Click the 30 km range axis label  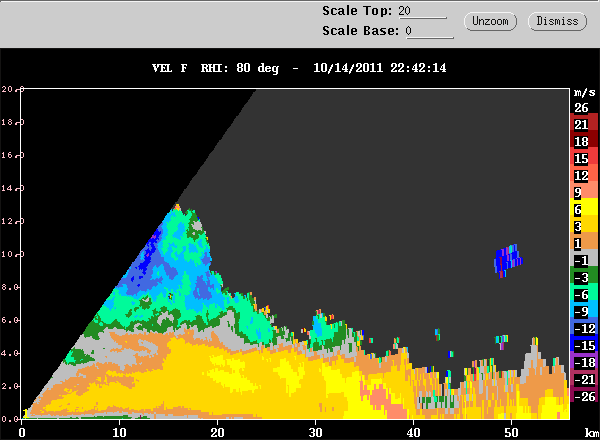tap(315, 433)
